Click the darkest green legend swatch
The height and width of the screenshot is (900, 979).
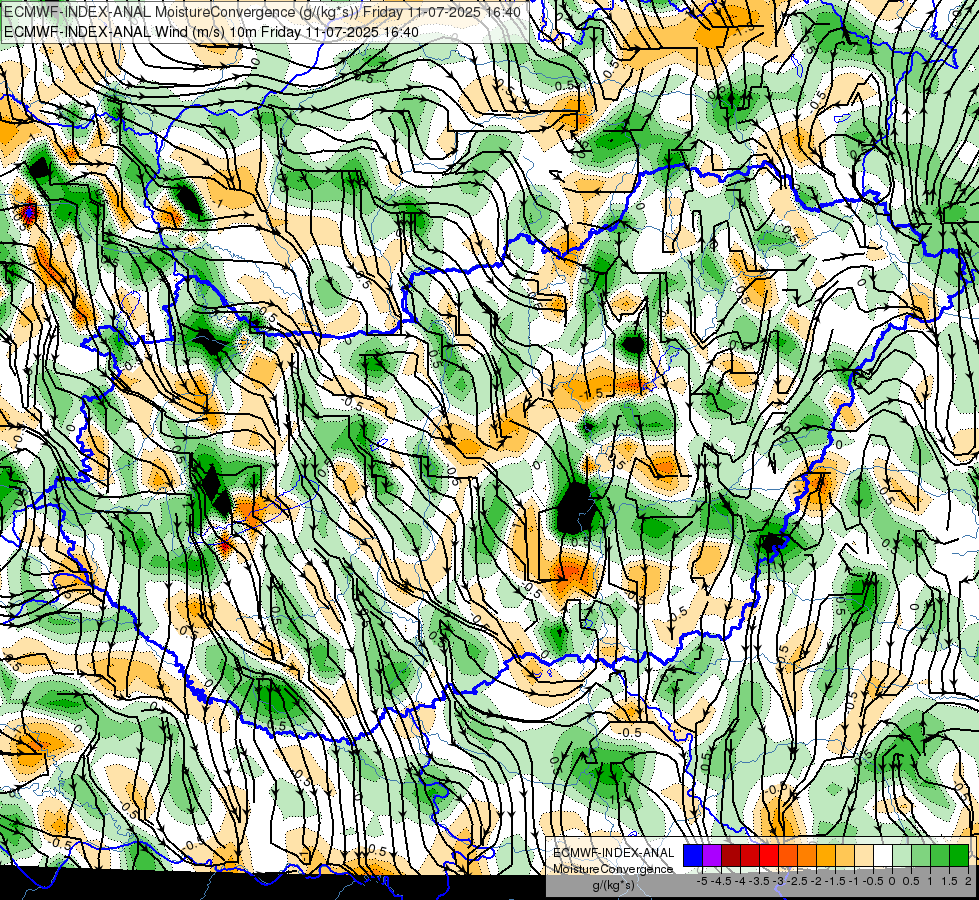pyautogui.click(x=959, y=855)
